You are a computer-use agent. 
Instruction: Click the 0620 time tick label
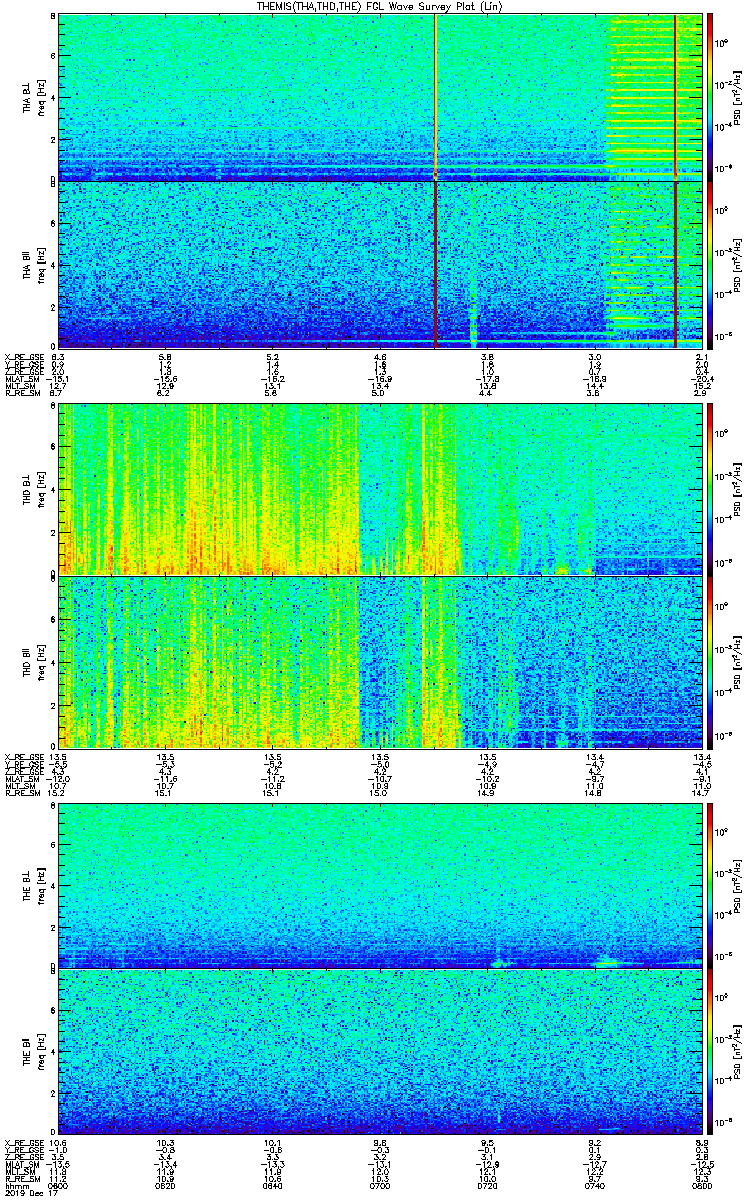pos(166,1185)
